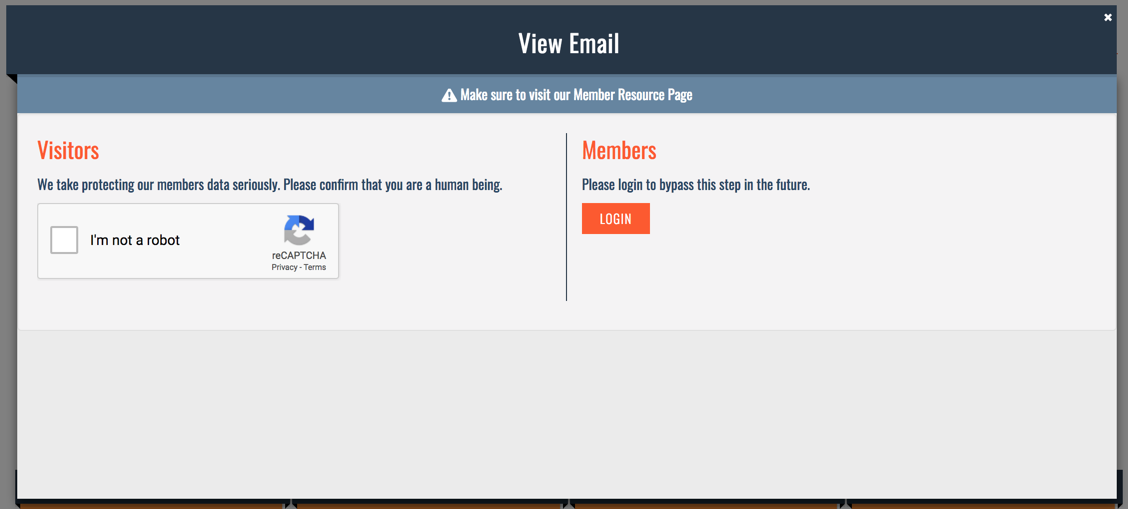Open the reCAPTCHA Terms link

tap(314, 267)
